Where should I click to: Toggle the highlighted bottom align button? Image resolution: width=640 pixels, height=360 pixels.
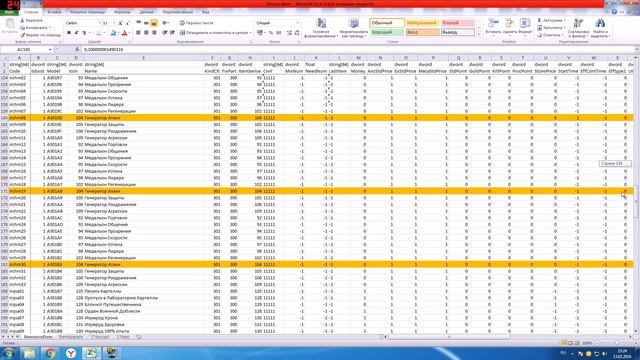[154, 23]
